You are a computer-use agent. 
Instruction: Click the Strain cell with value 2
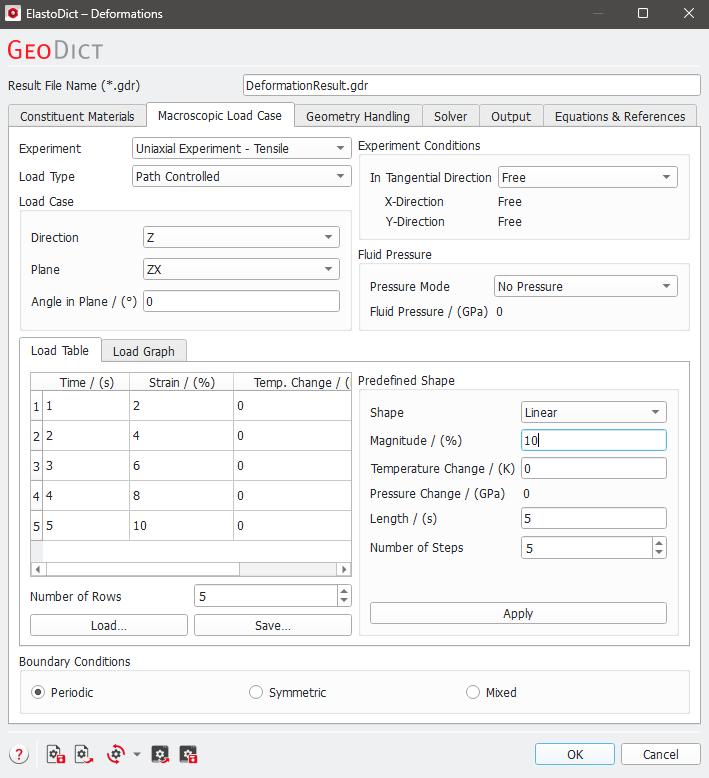[181, 406]
